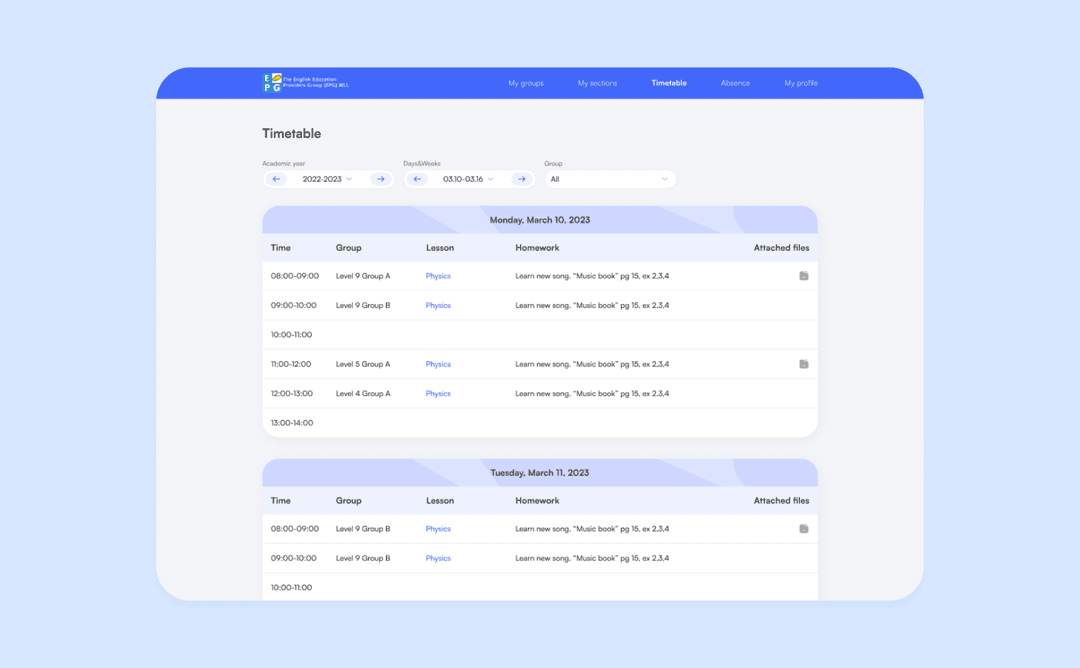Click Monday's Homework column header

coord(537,247)
